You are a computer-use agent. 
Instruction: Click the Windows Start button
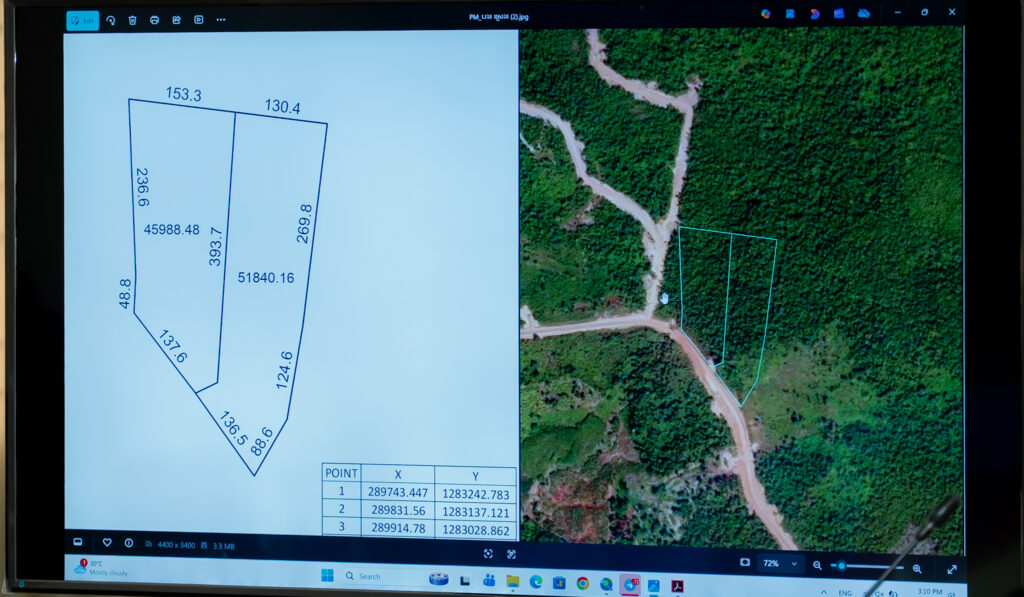click(x=327, y=576)
